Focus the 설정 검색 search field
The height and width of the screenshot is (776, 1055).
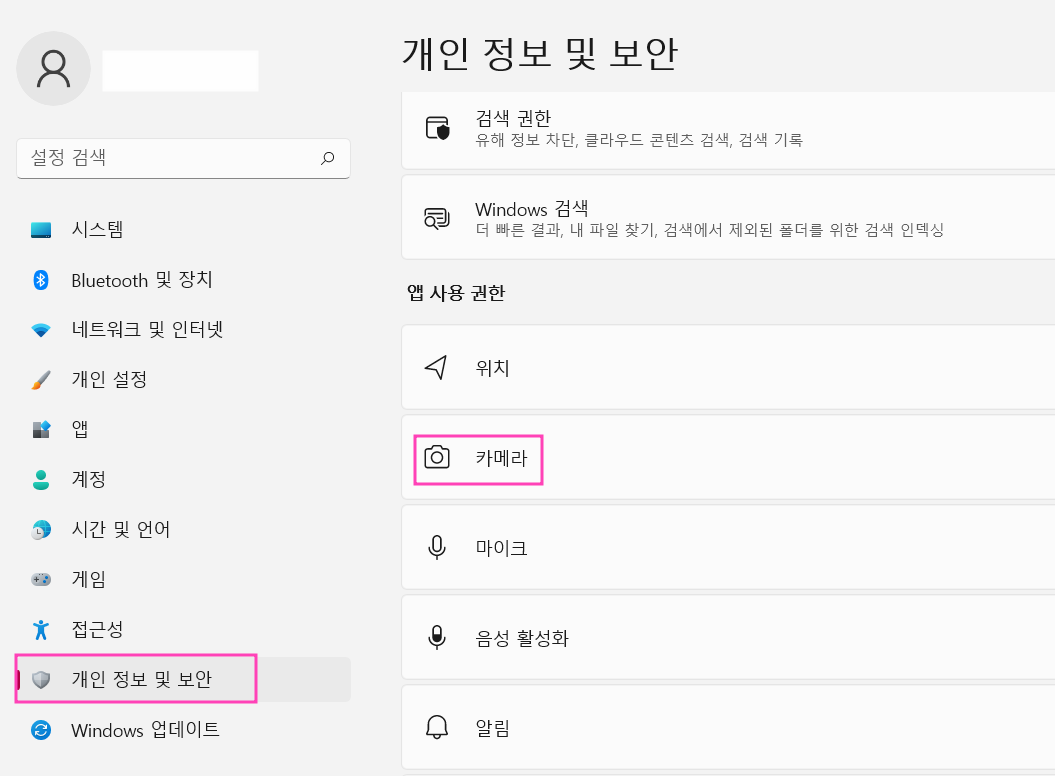tap(183, 158)
